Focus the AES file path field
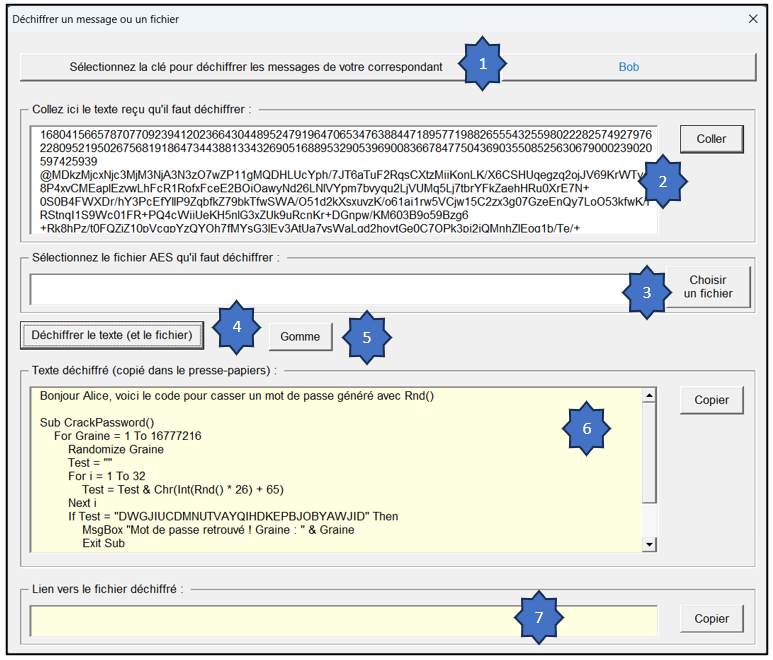This screenshot has height=660, width=773. (x=320, y=289)
